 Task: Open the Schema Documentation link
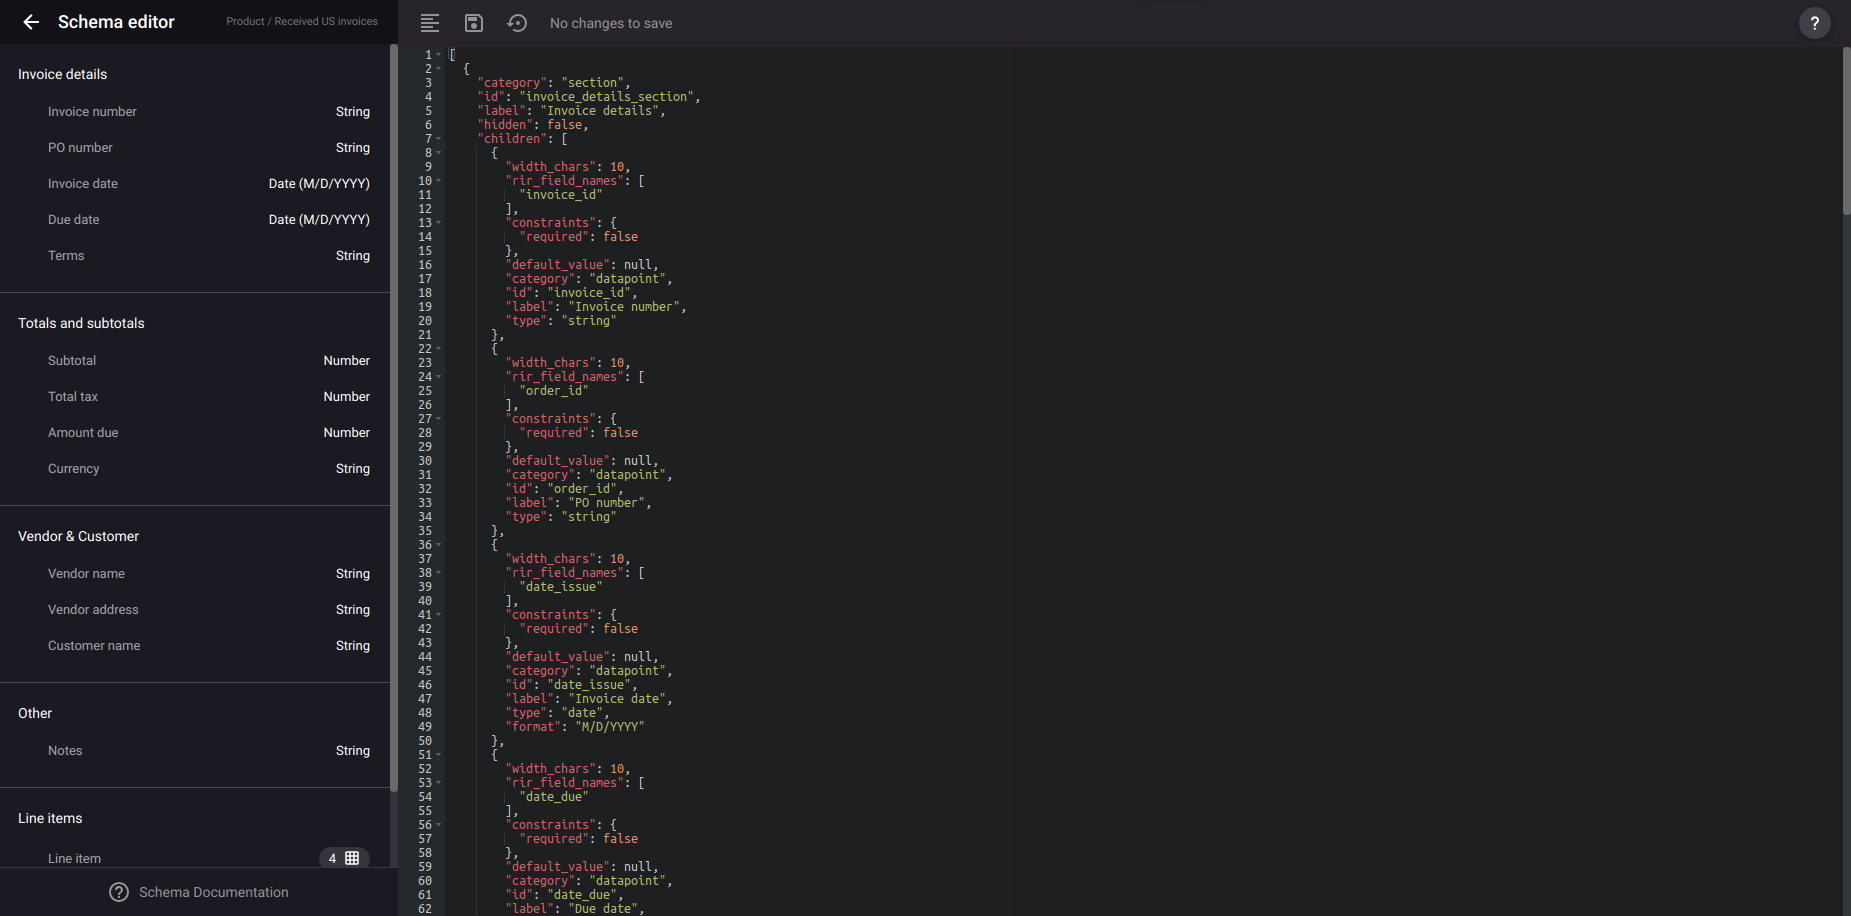coord(213,892)
